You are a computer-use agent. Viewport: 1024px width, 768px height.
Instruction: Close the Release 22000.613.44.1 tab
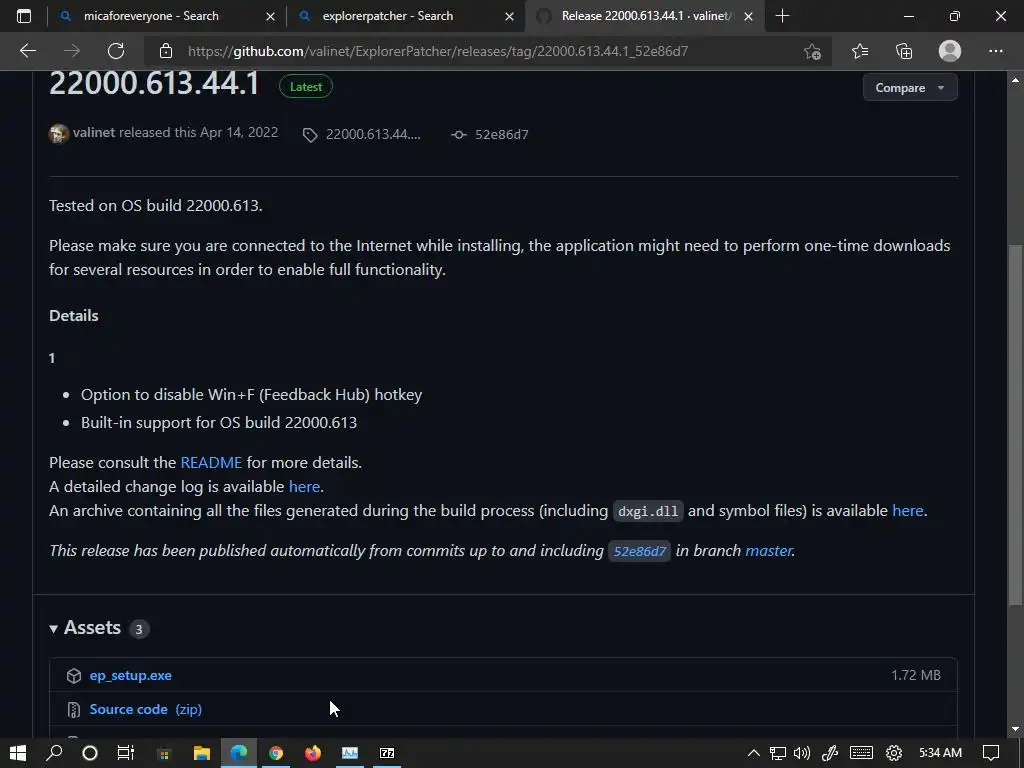[x=748, y=16]
